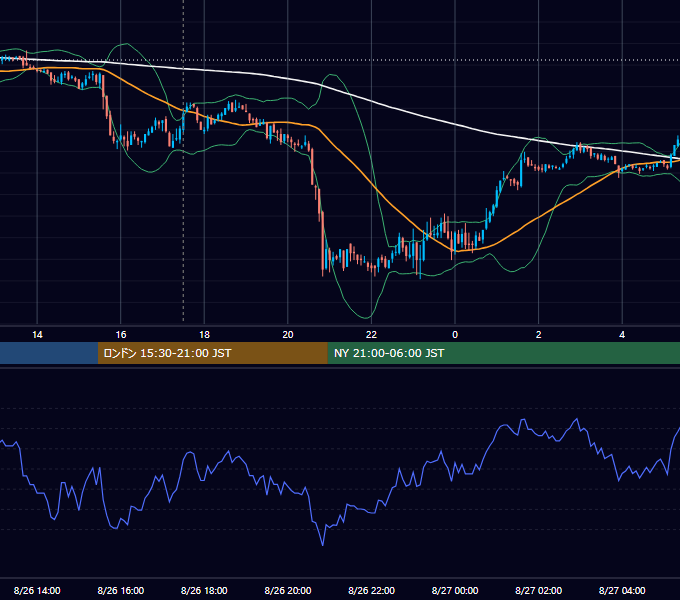Click the 8/27 02:00 time label

coord(539,590)
